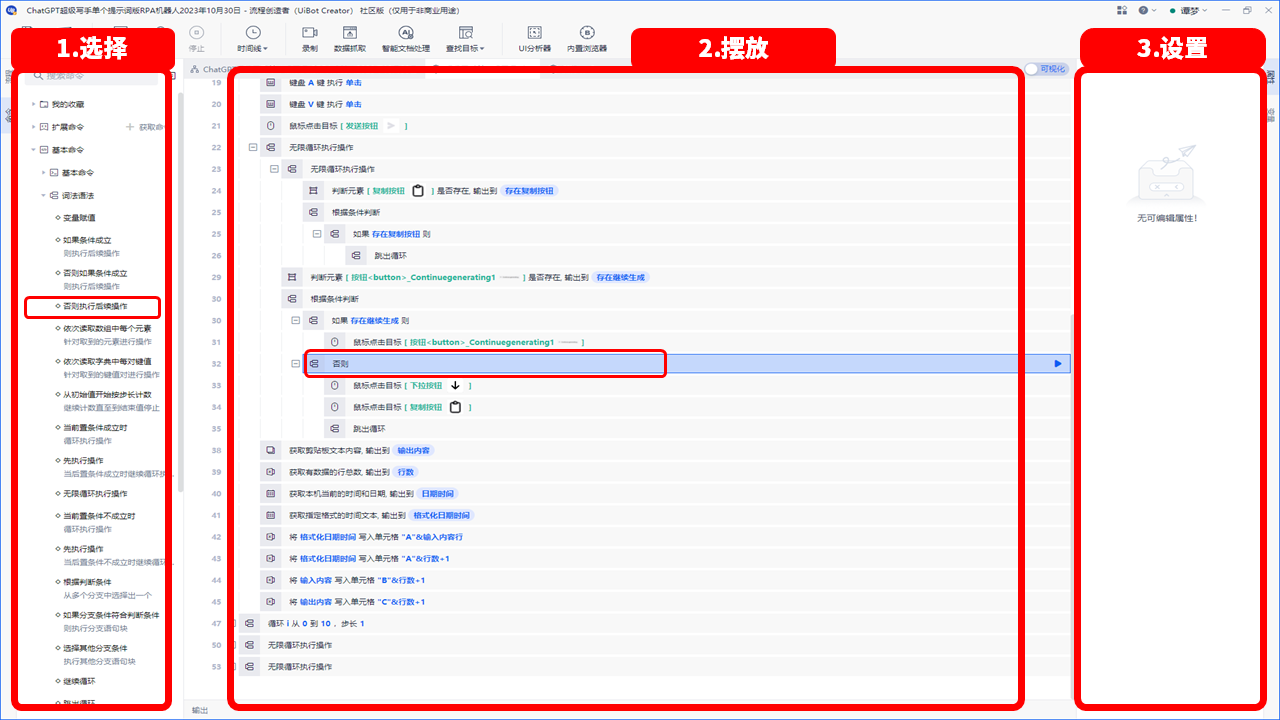Image resolution: width=1280 pixels, height=720 pixels.
Task: Click the apps grid icon in title bar
Action: 1120,9
